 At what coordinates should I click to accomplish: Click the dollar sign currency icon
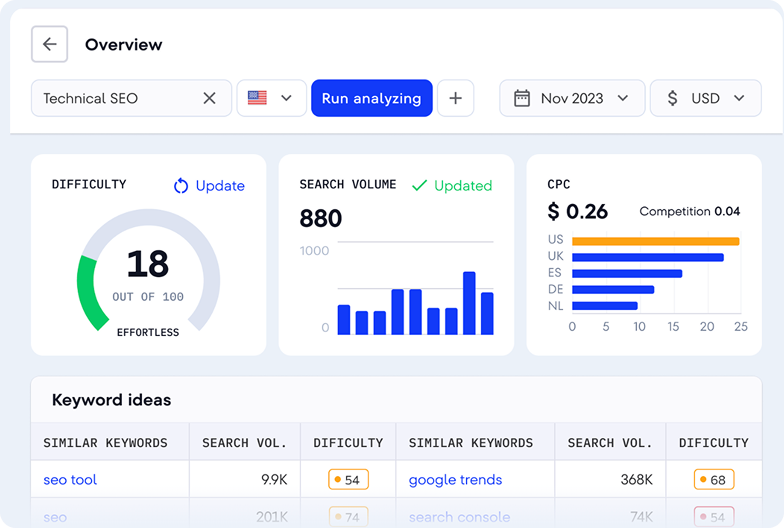(x=672, y=98)
